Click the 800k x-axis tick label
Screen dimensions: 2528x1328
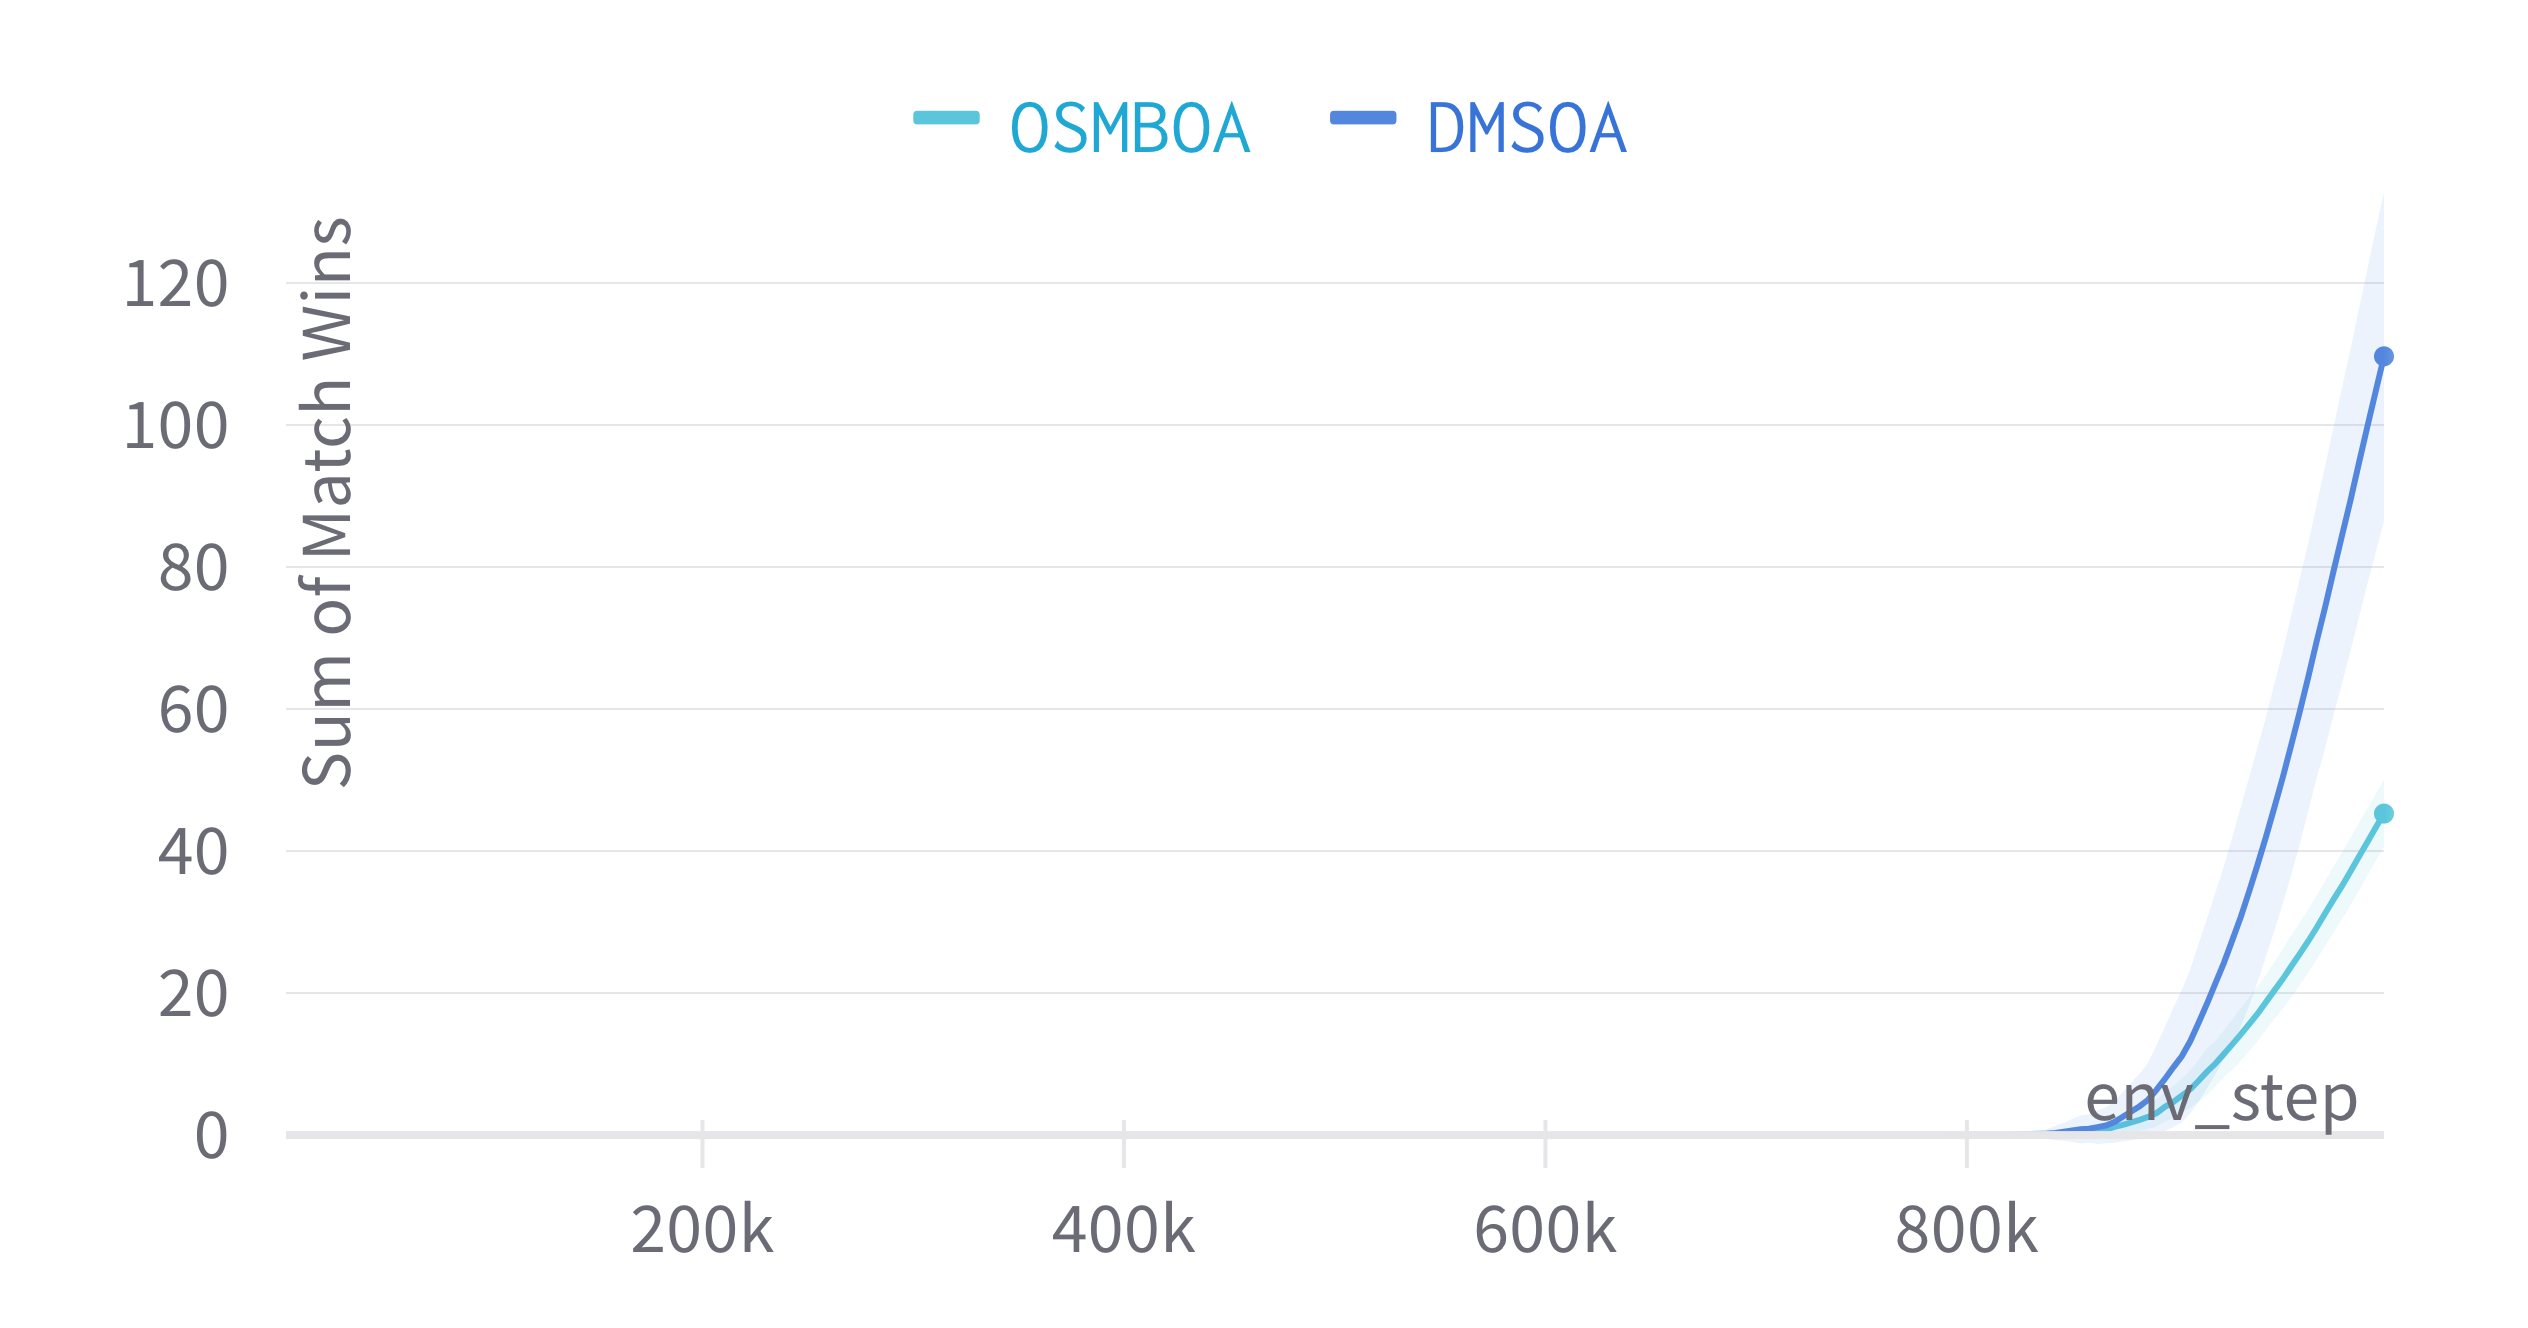tap(1966, 1230)
